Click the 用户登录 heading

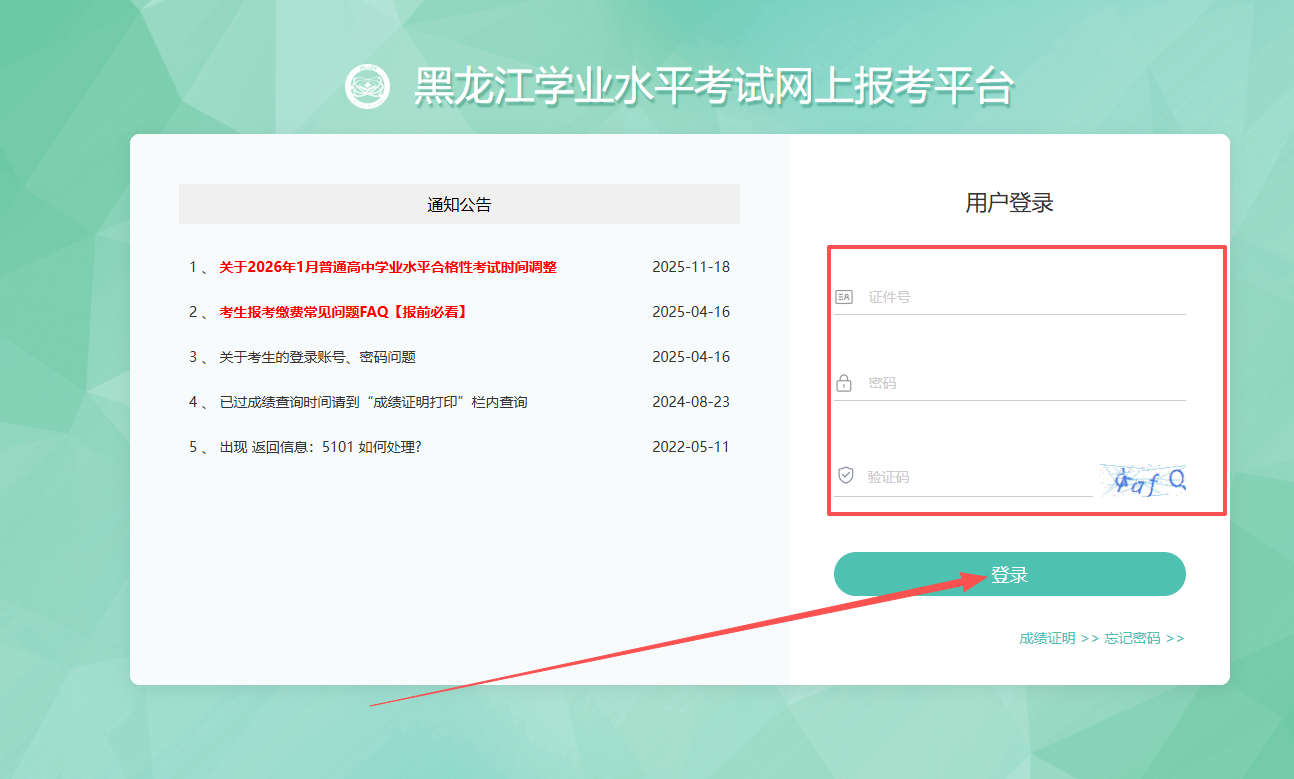point(1009,203)
